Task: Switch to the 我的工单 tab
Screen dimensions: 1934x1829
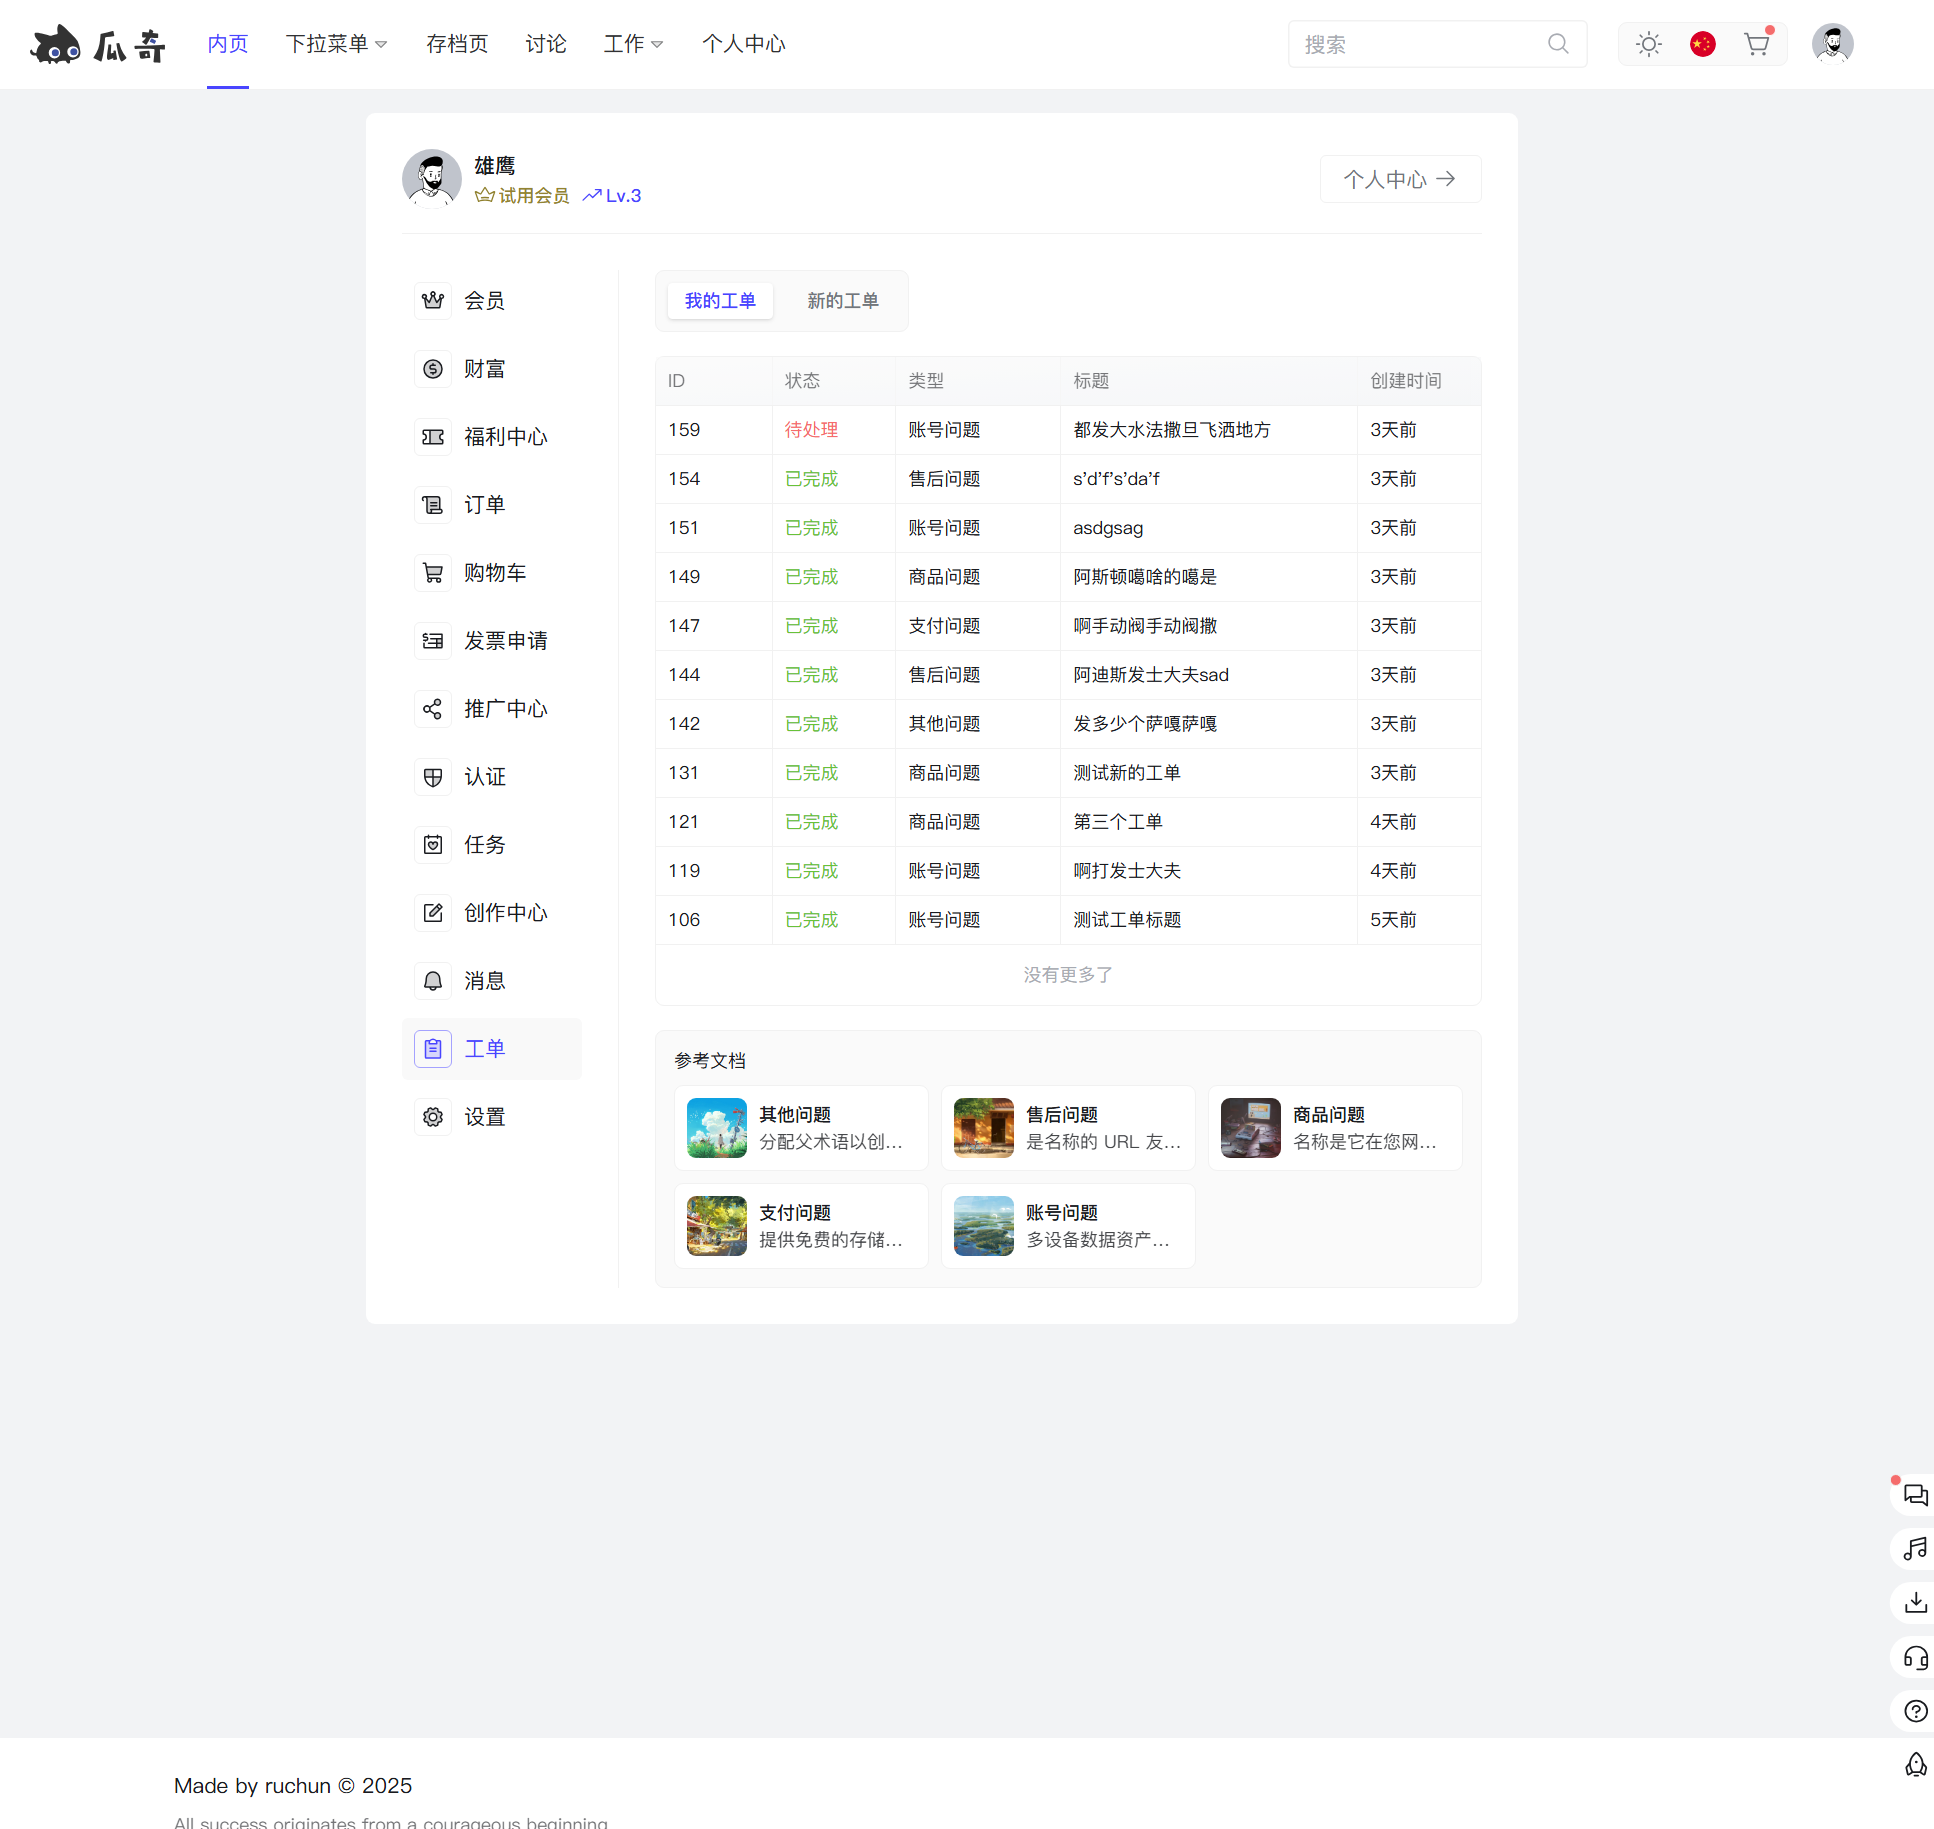Action: tap(720, 301)
